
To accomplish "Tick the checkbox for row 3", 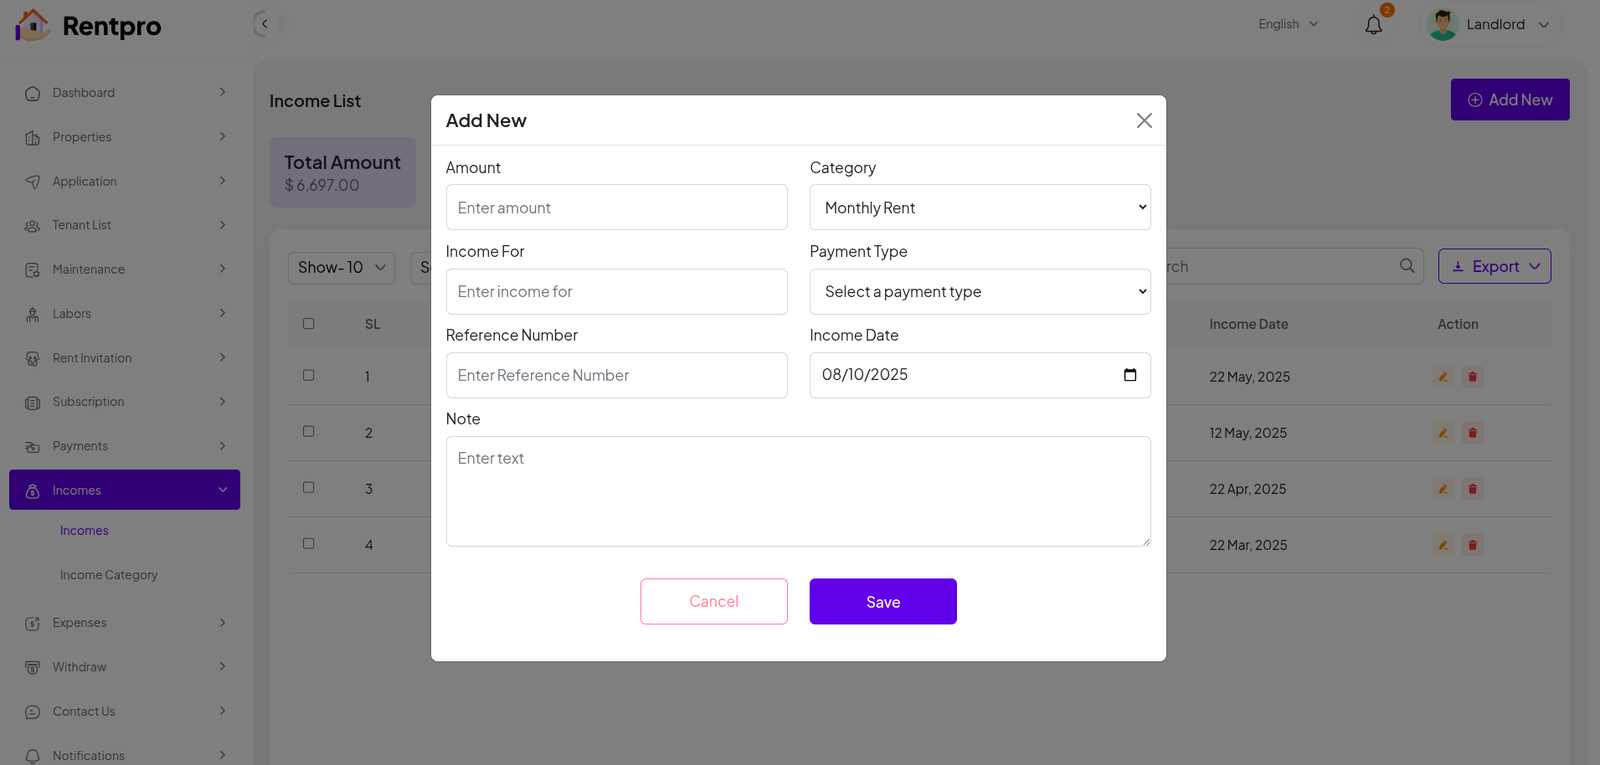I will click(309, 487).
